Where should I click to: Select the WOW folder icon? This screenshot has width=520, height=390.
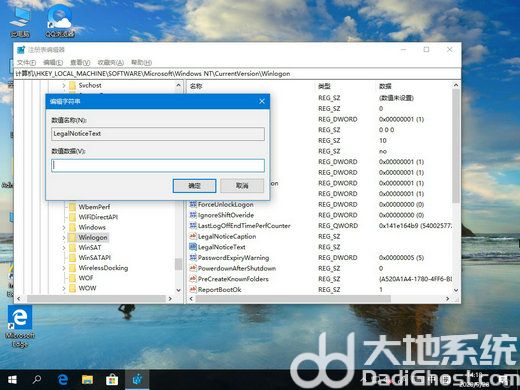pyautogui.click(x=72, y=288)
